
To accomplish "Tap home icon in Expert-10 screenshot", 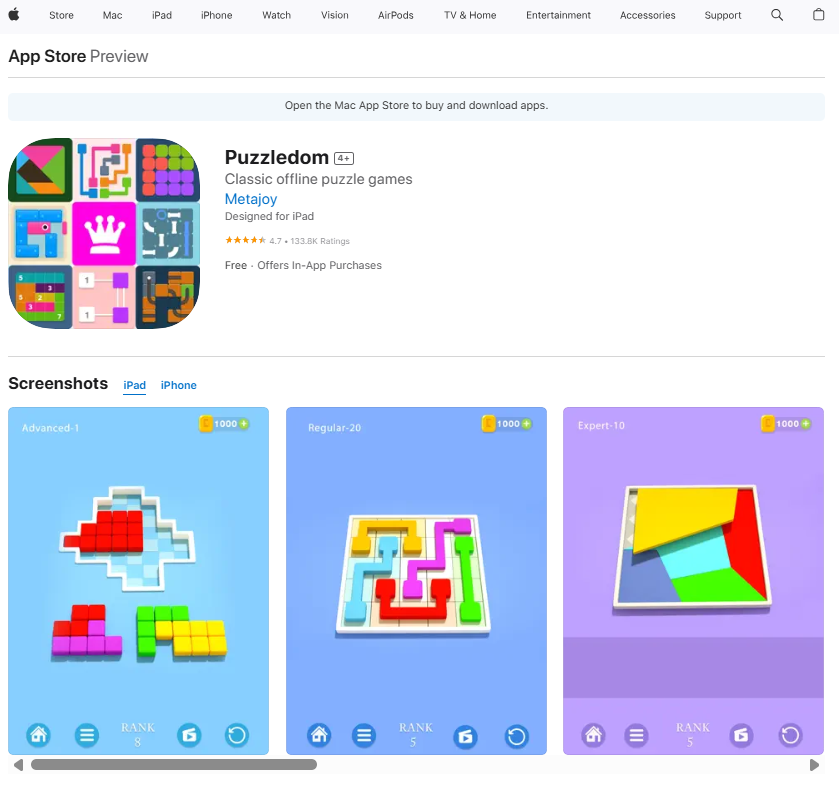I will (593, 735).
